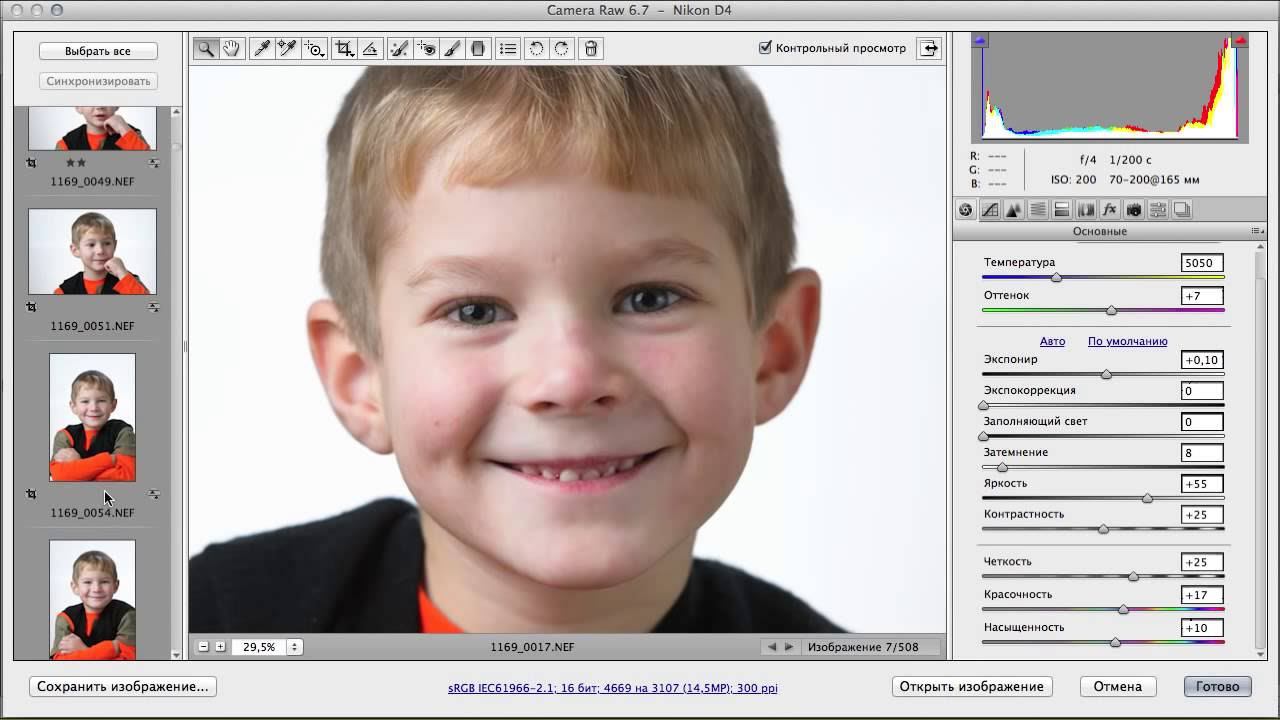Image resolution: width=1280 pixels, height=720 pixels.
Task: Toggle highlight clipping warning in histogram
Action: (1241, 41)
